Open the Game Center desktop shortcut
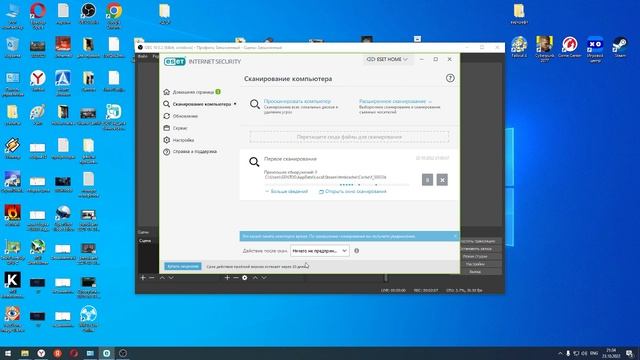Screen dimensions: 640x360 (569, 47)
